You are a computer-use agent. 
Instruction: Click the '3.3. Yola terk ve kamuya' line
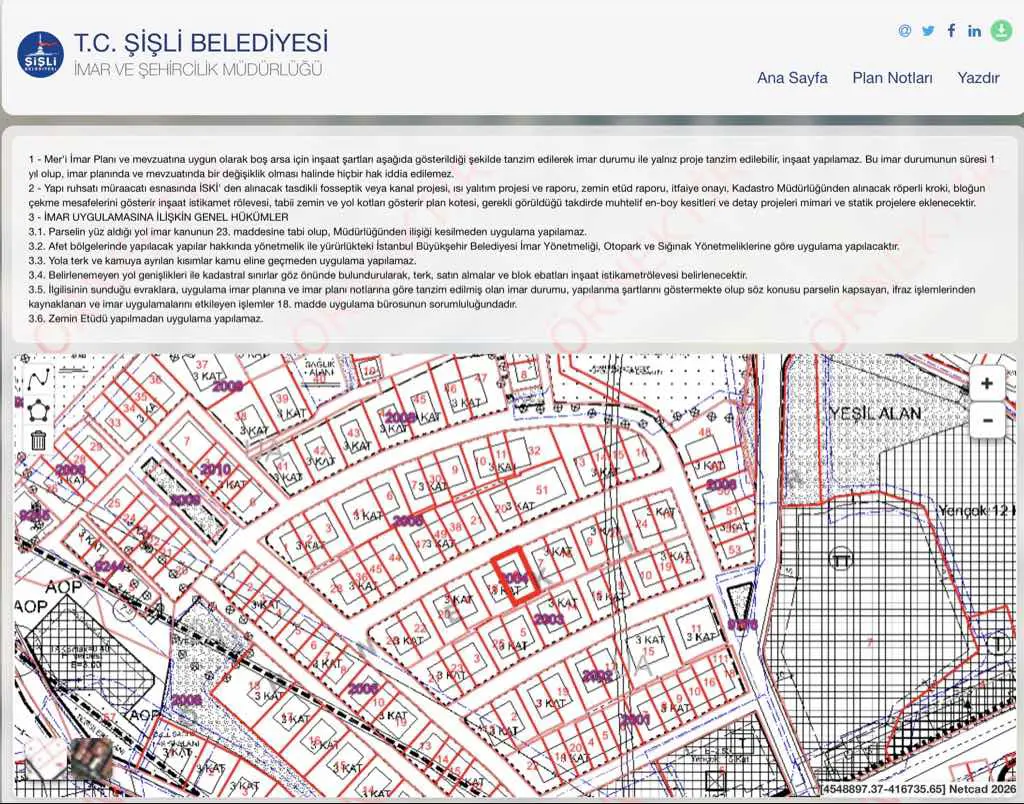point(222,261)
